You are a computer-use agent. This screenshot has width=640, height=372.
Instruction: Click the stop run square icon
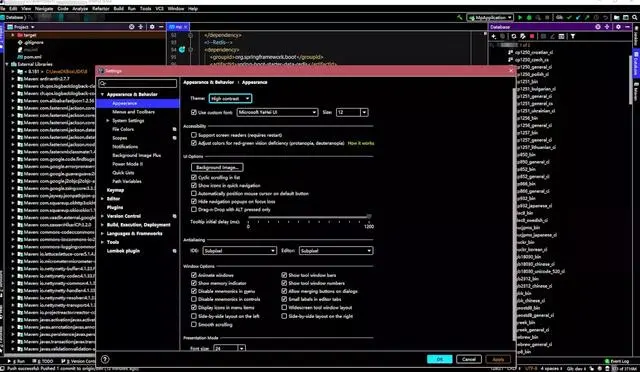pyautogui.click(x=547, y=18)
